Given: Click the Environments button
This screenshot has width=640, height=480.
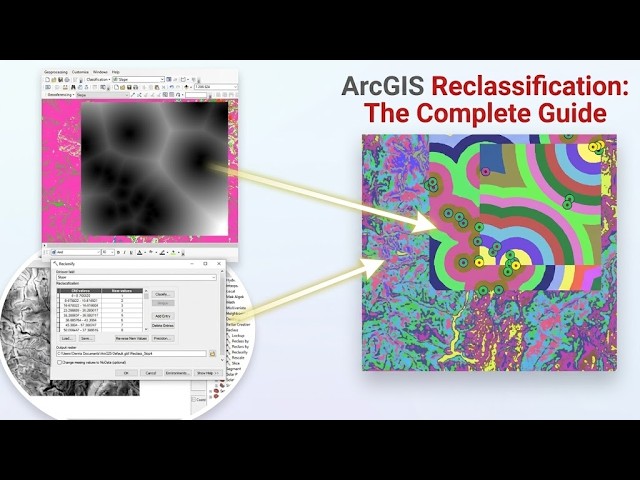Looking at the screenshot, I should pyautogui.click(x=178, y=373).
